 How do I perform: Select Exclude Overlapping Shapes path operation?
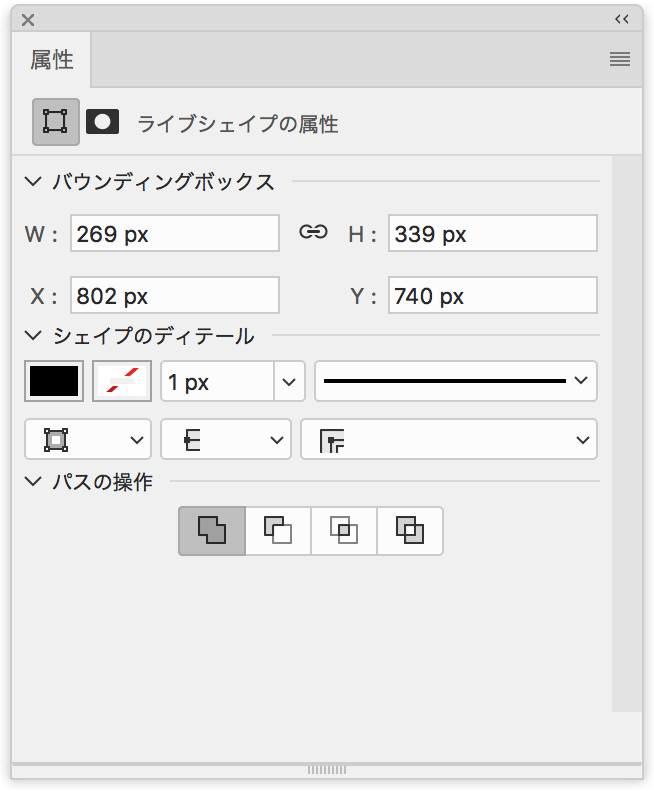click(410, 531)
